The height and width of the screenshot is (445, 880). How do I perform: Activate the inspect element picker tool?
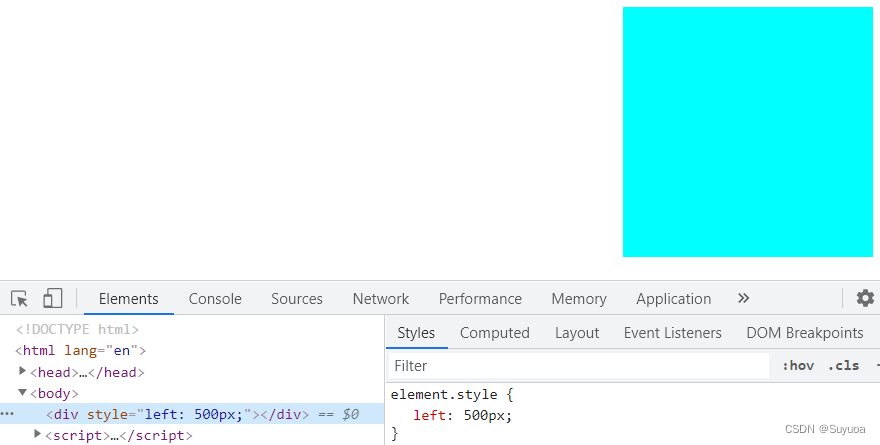pos(19,299)
